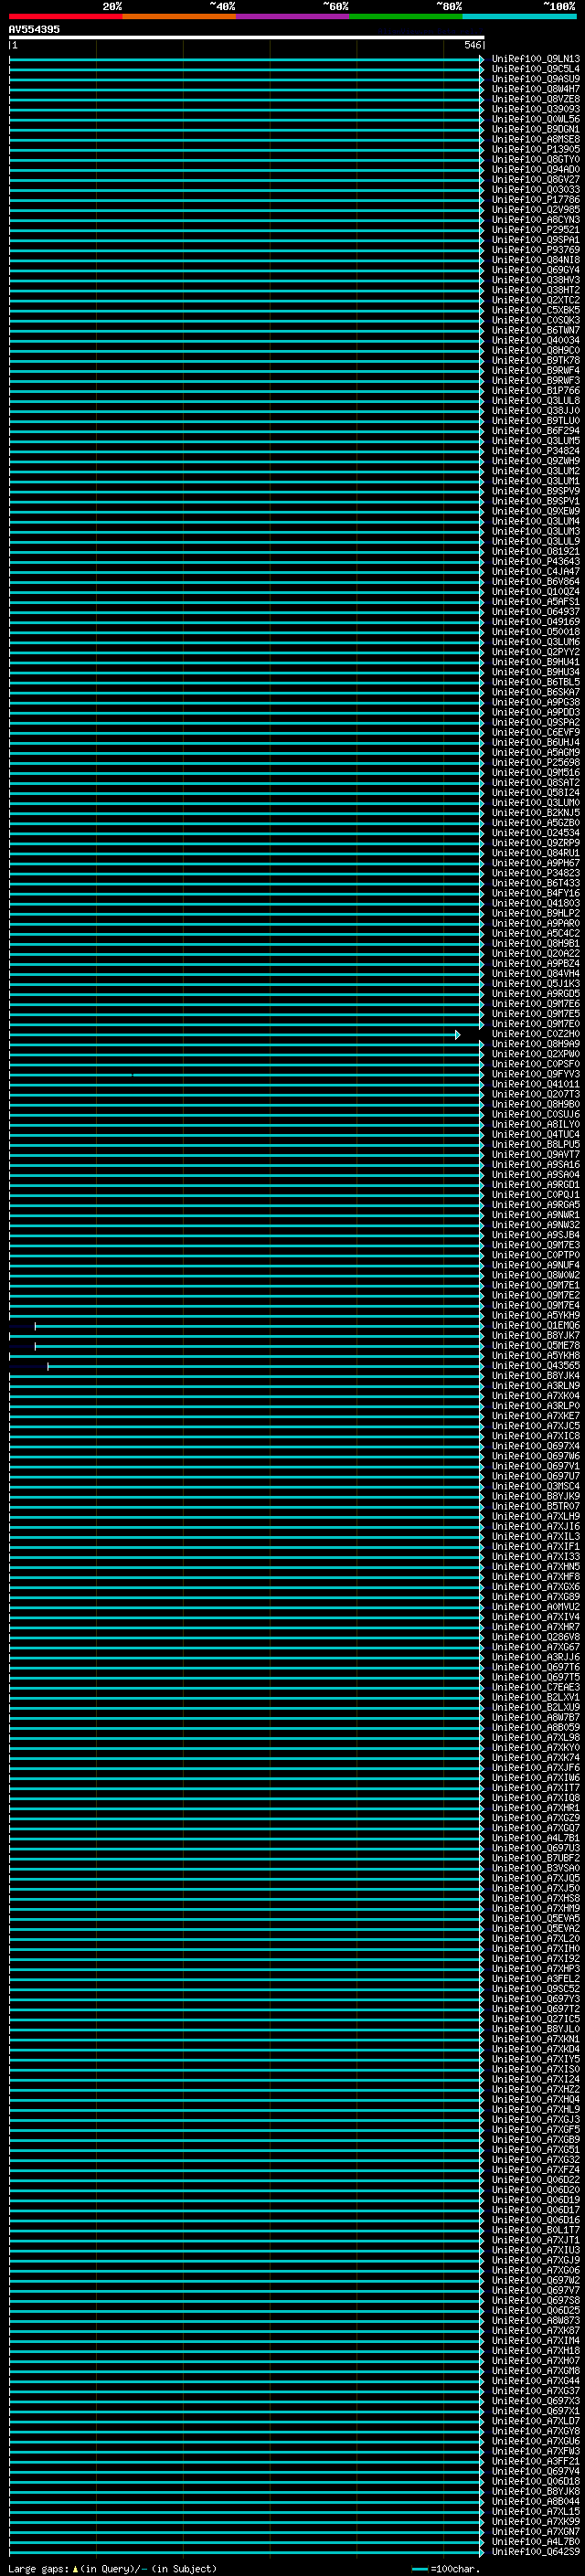Screen dimensions: 585x2576
Task: Click the cyan =100char. scale bar
Action: [419, 2569]
